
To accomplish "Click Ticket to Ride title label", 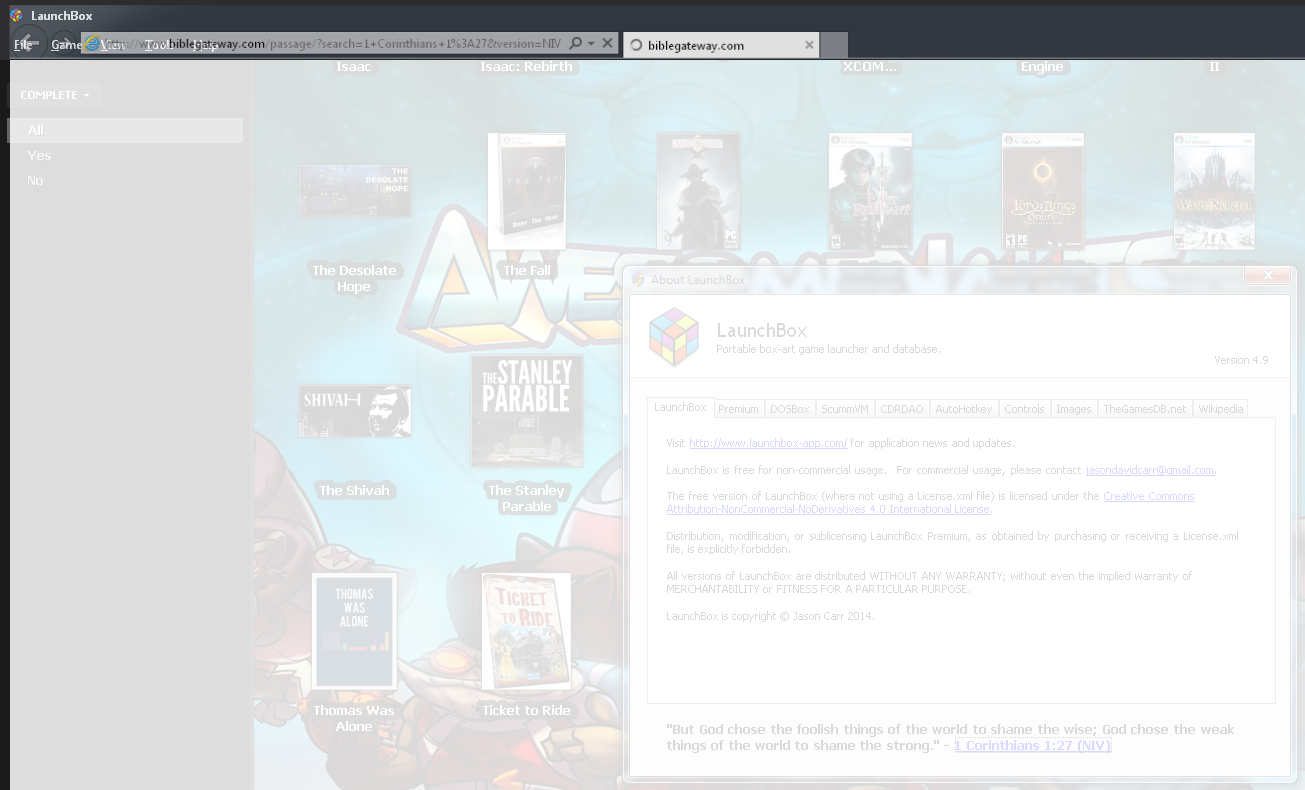I will point(527,711).
